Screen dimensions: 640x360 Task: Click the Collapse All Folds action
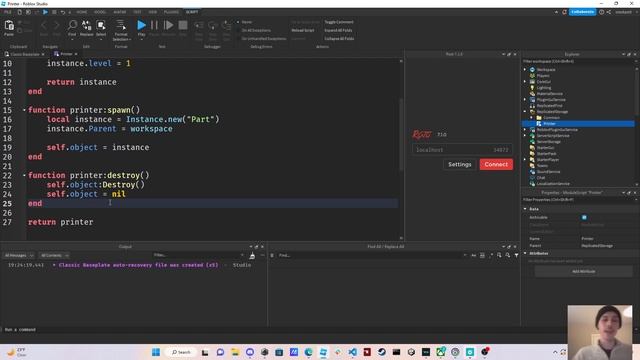pos(339,39)
